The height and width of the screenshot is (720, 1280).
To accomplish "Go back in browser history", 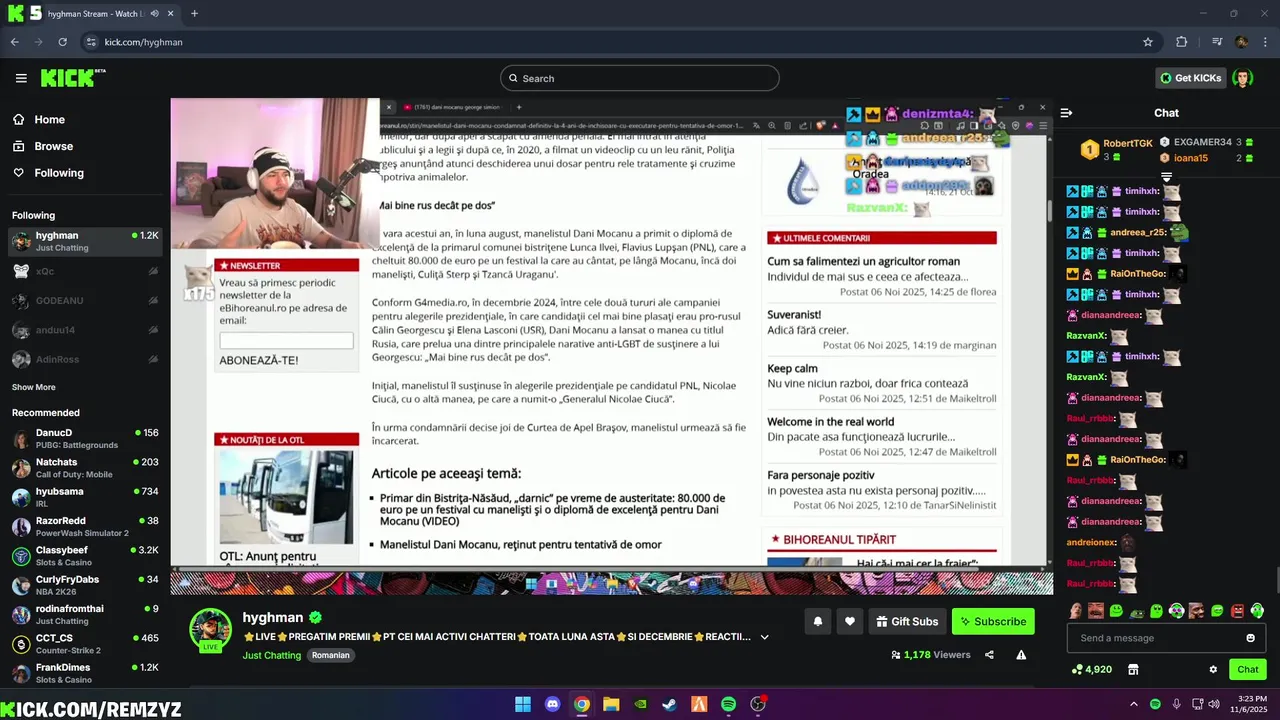I will click(x=15, y=42).
